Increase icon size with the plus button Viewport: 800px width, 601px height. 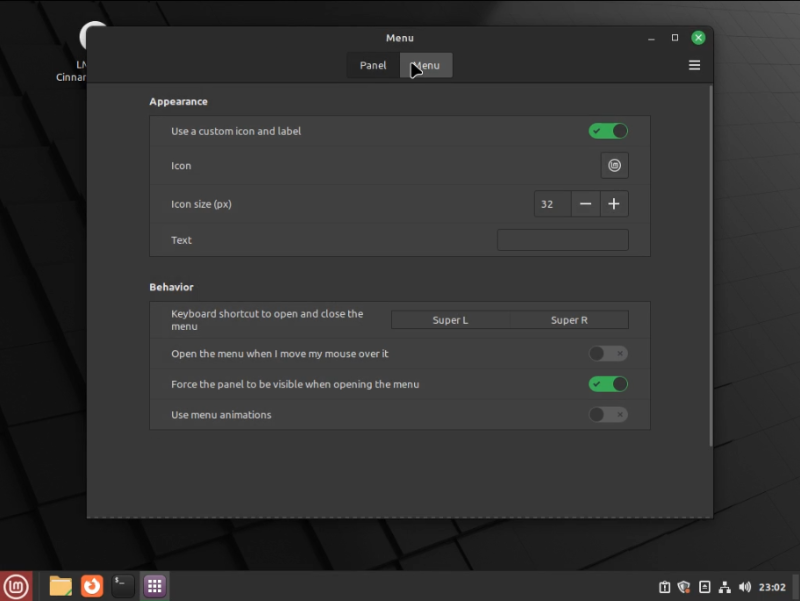coord(614,204)
